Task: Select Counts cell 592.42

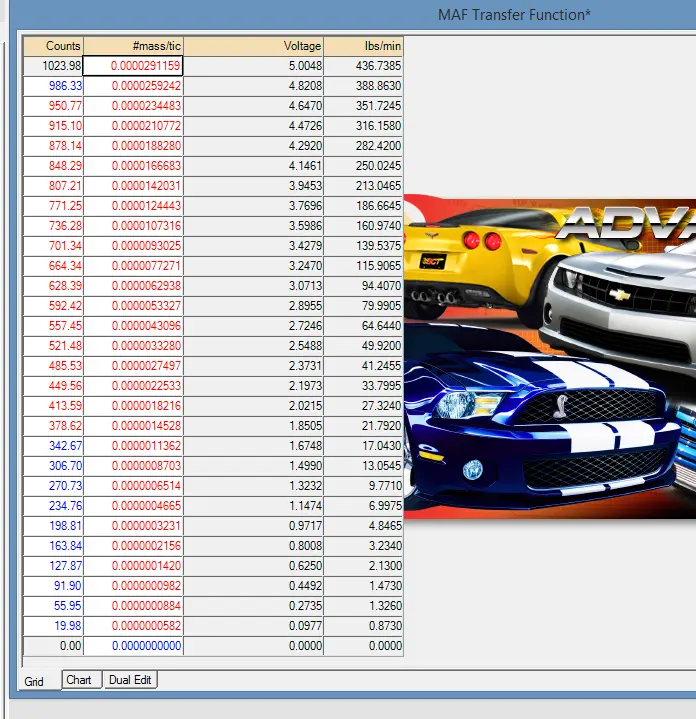Action: click(53, 306)
